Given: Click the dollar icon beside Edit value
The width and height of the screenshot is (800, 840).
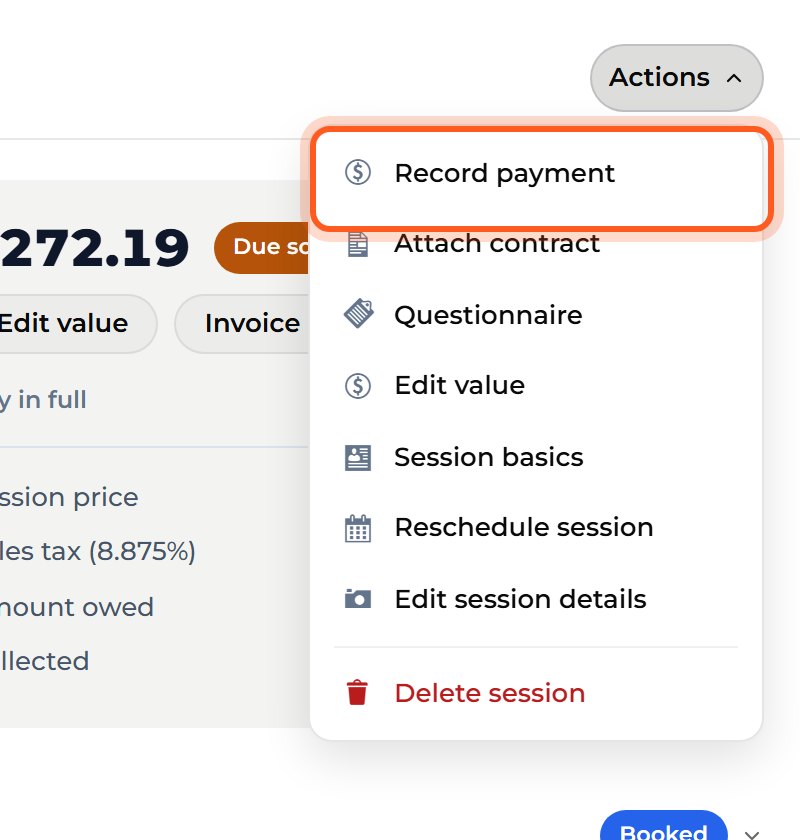Looking at the screenshot, I should [x=357, y=386].
